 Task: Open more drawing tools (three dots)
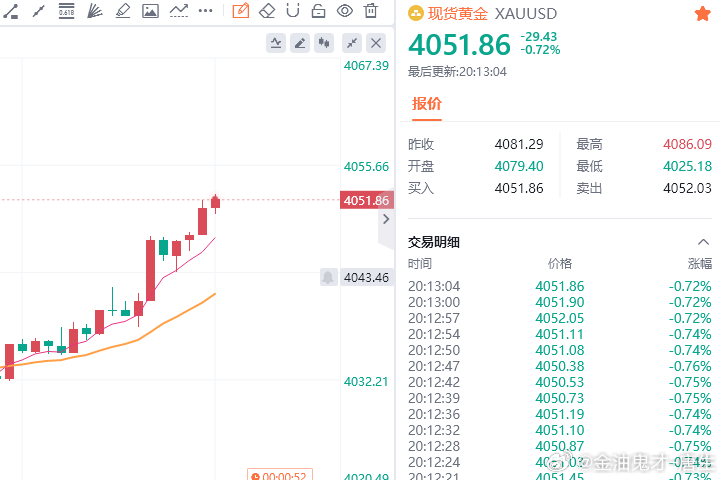pyautogui.click(x=205, y=11)
